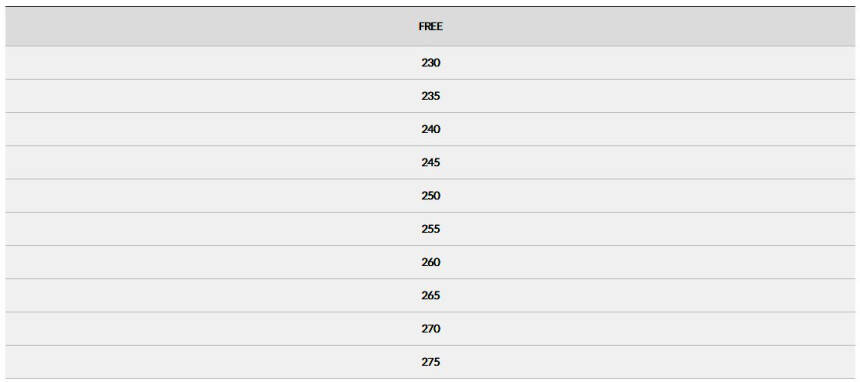This screenshot has width=860, height=382.
Task: Choose the 240 value in table
Action: pos(431,130)
